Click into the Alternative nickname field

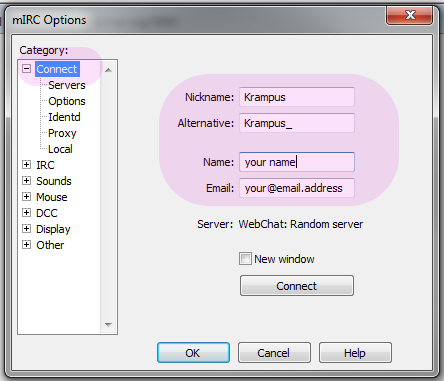click(x=297, y=123)
